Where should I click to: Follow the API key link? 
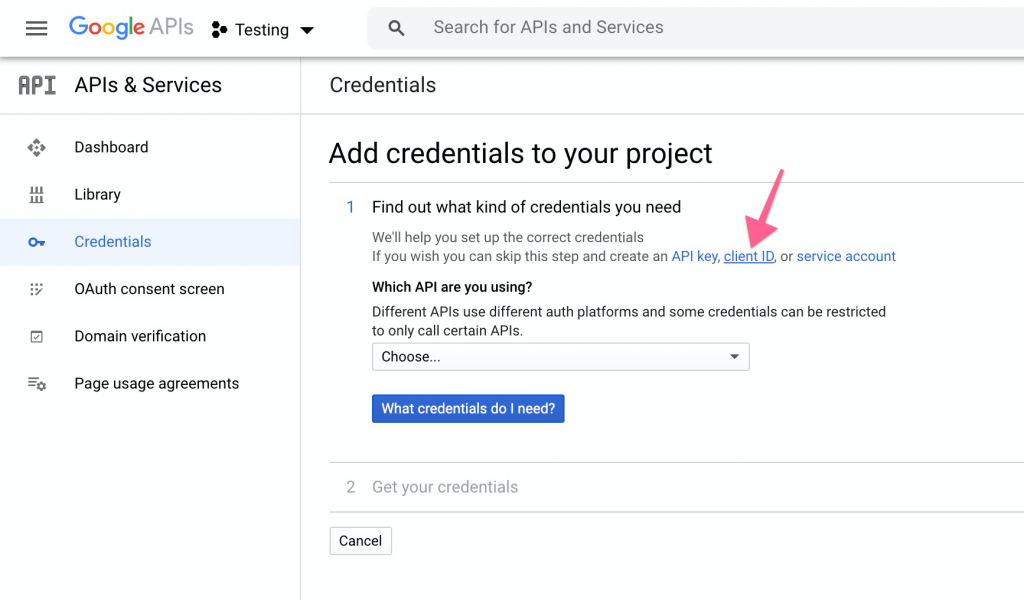click(694, 256)
